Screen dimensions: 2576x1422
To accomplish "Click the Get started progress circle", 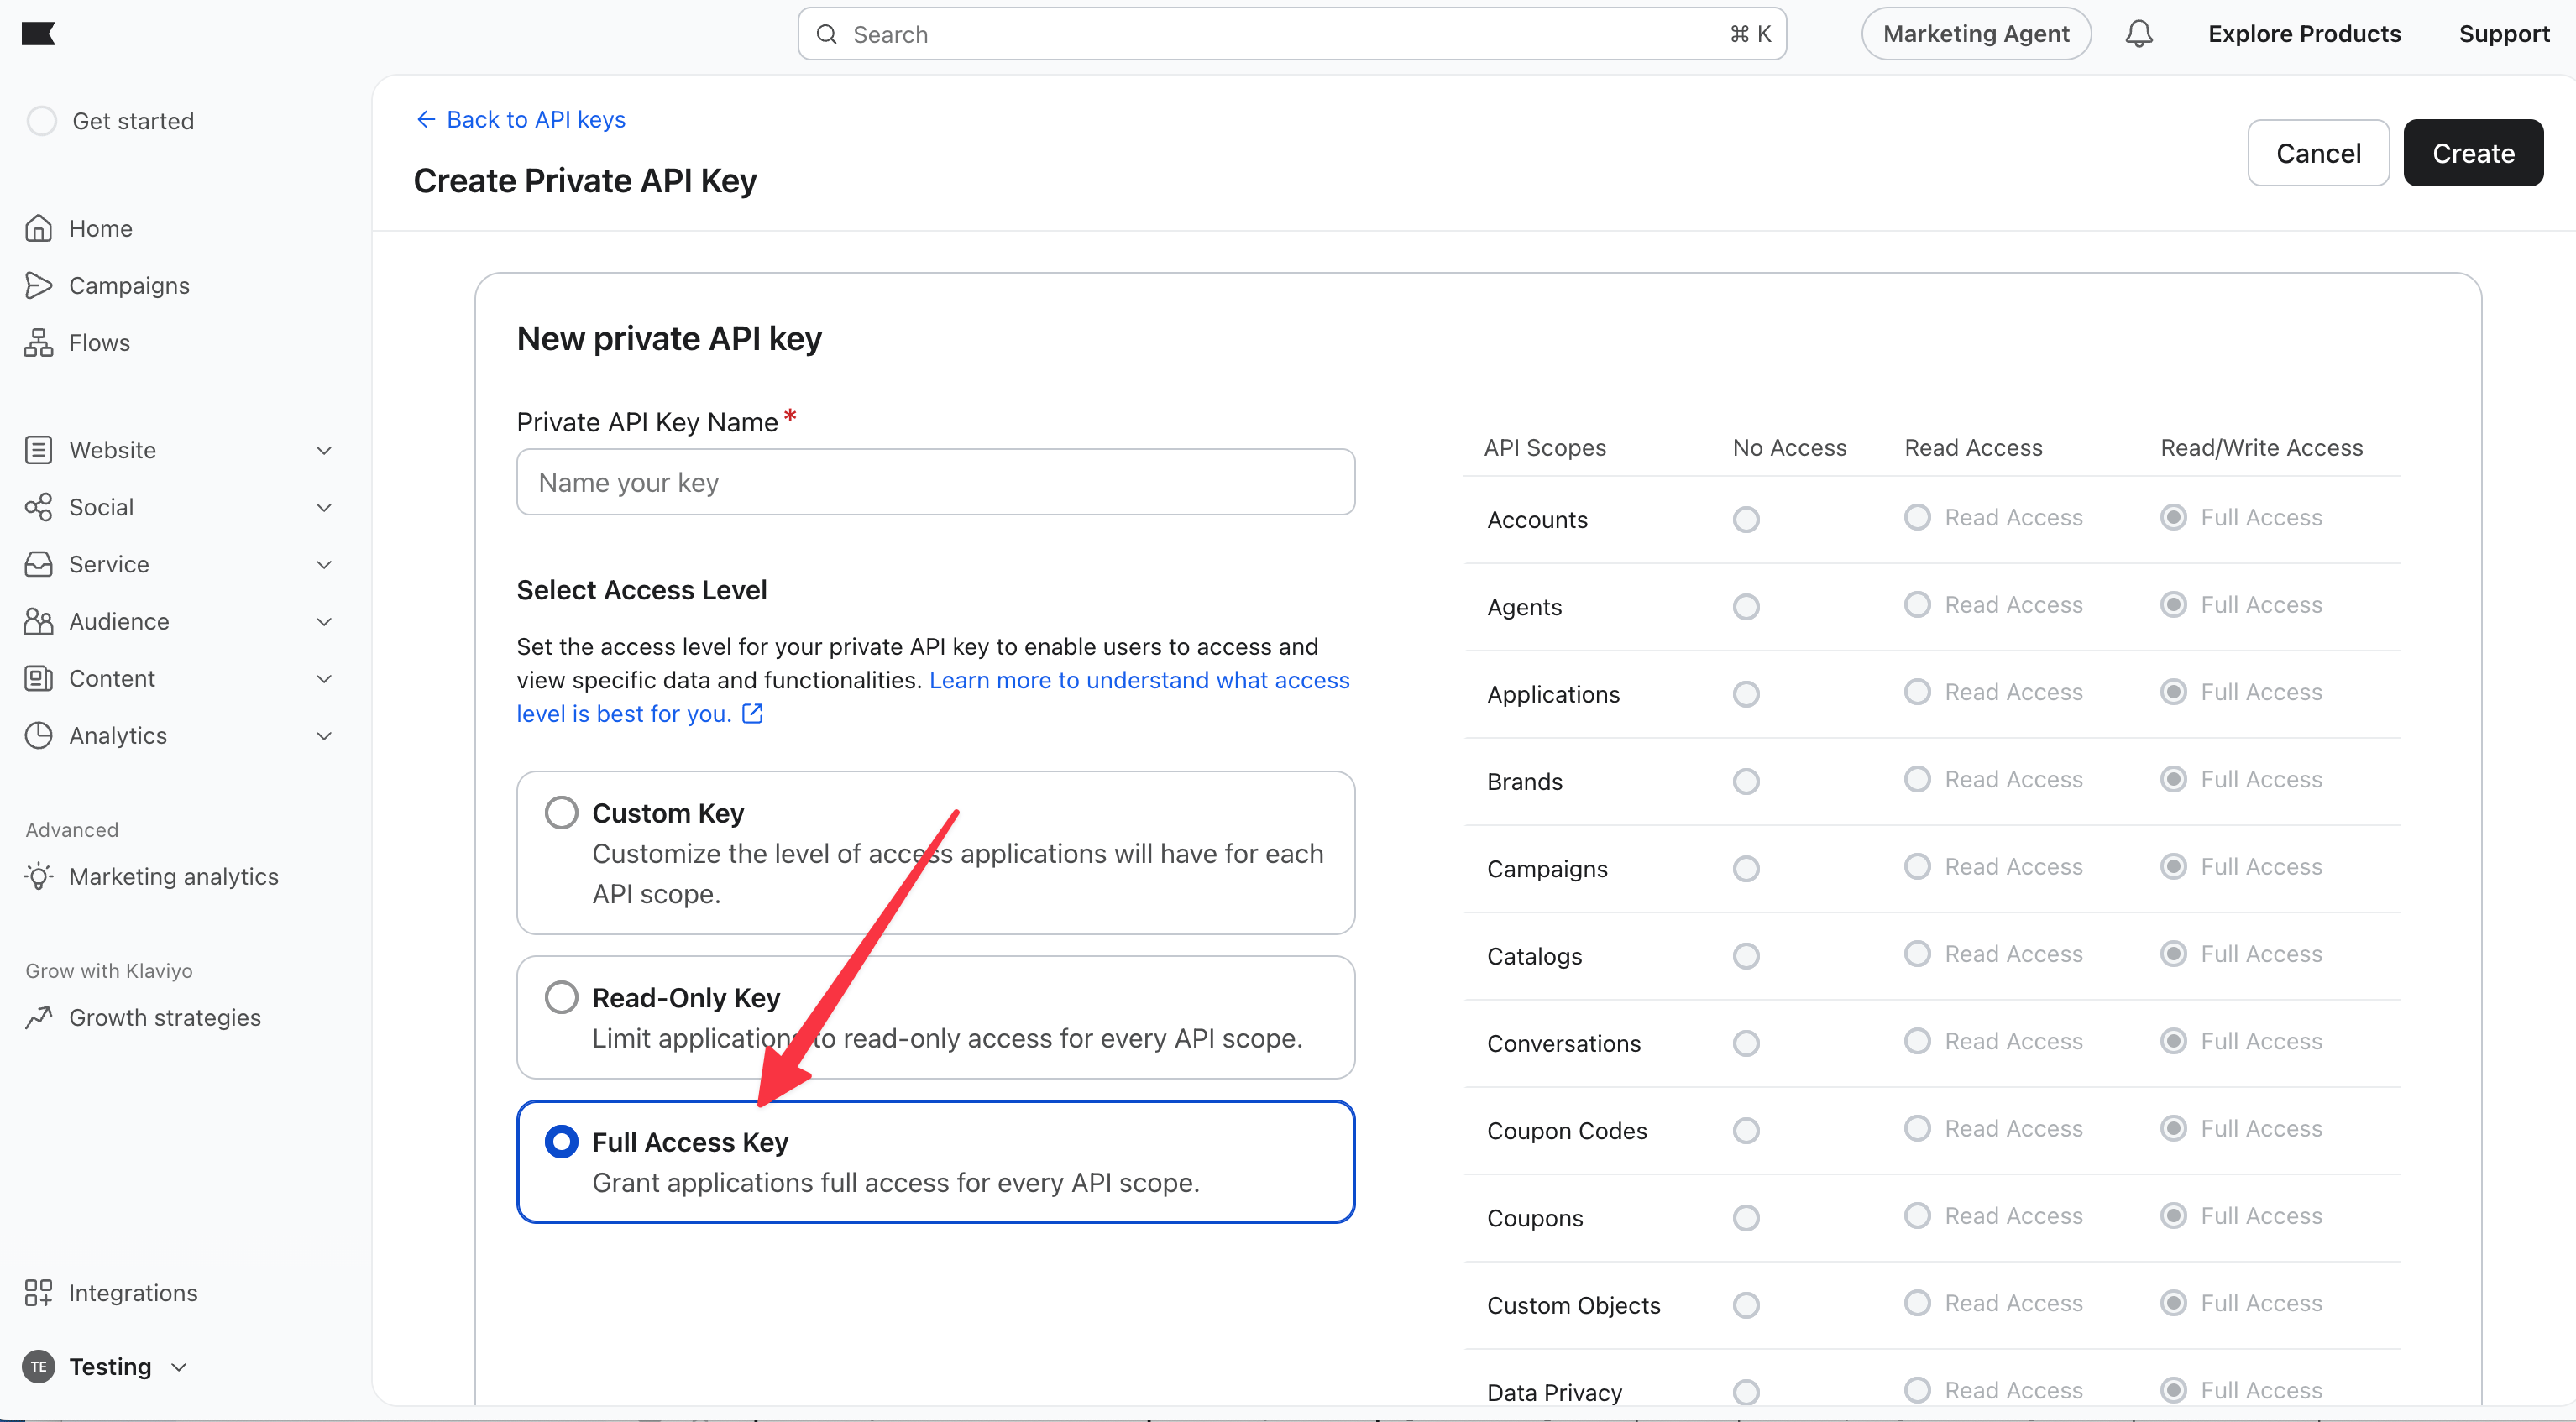I will click(x=42, y=121).
